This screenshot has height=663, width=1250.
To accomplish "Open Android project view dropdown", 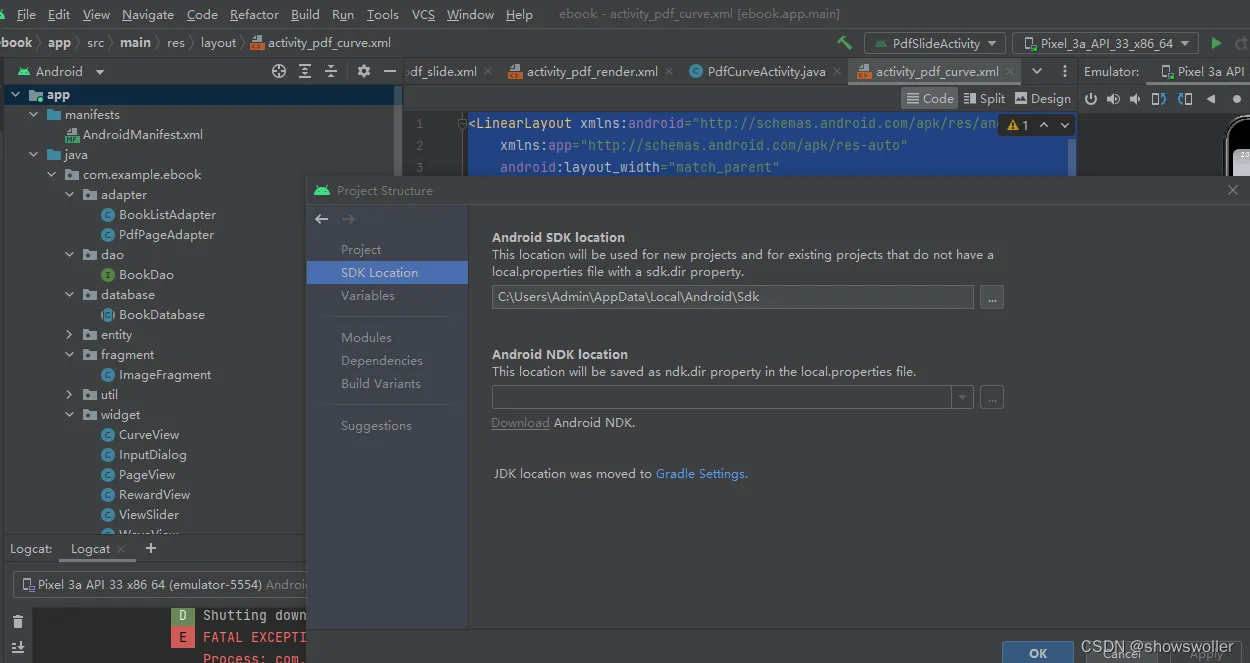I will pos(59,71).
